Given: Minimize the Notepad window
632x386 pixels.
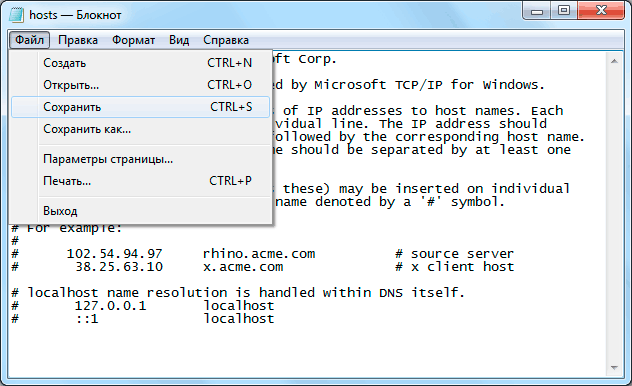Looking at the screenshot, I should 537,11.
